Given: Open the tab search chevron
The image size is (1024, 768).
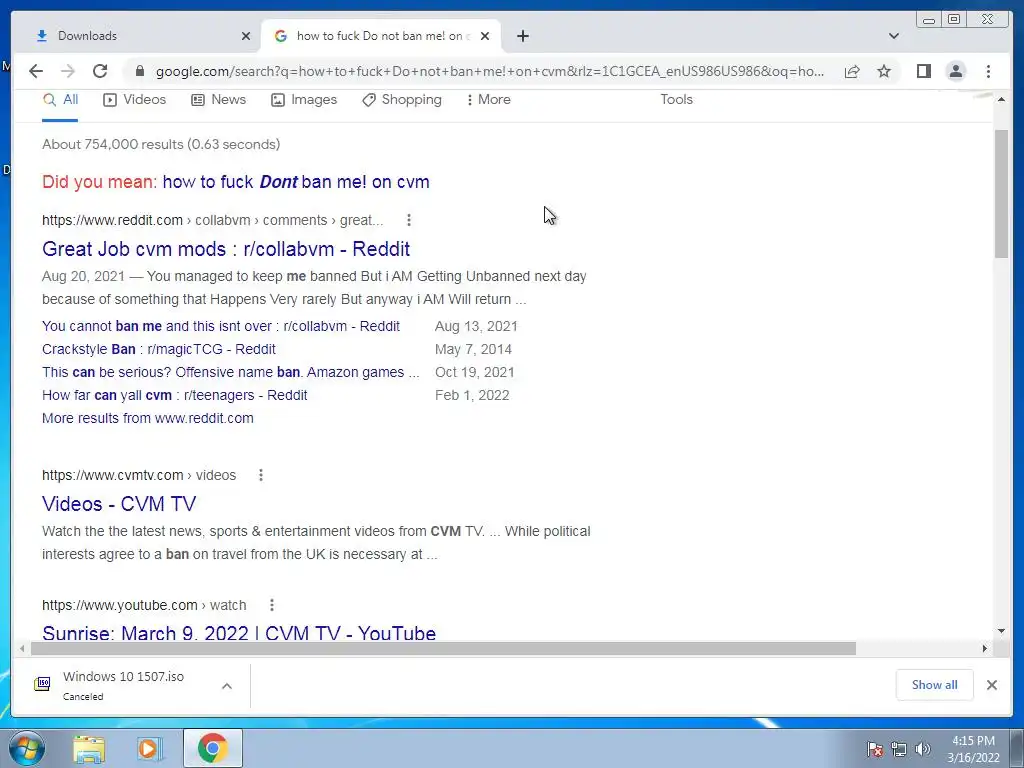Looking at the screenshot, I should [x=894, y=36].
